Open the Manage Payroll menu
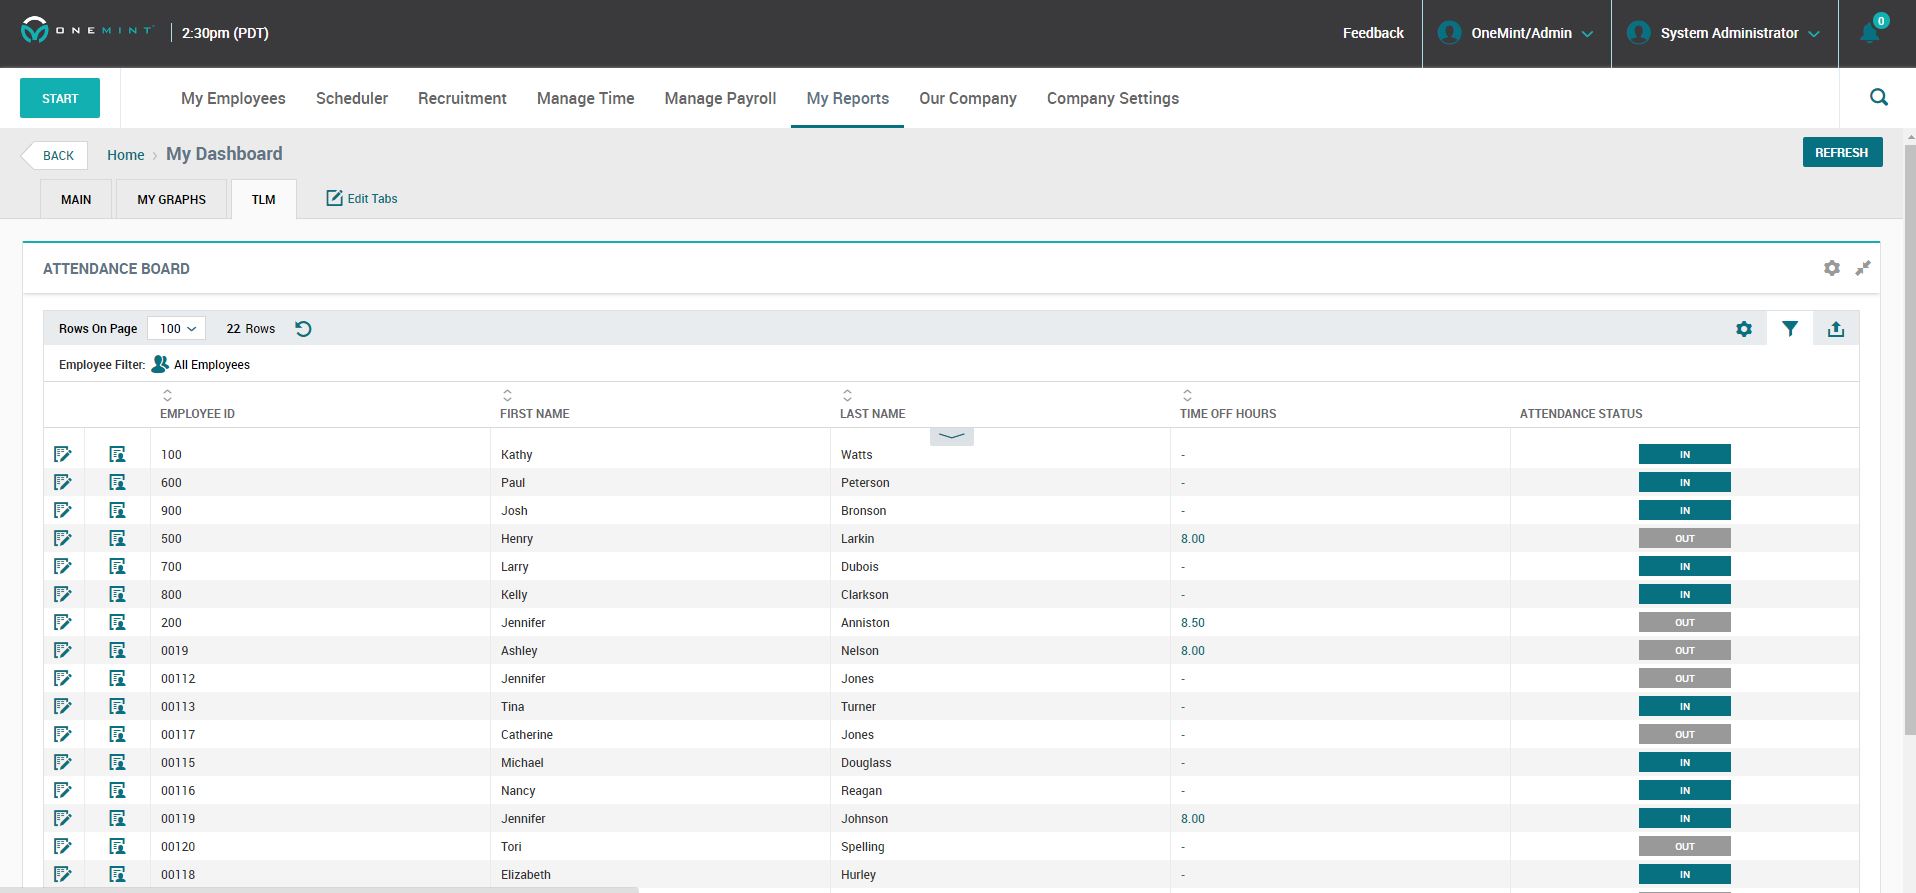Viewport: 1916px width, 893px height. pyautogui.click(x=720, y=98)
